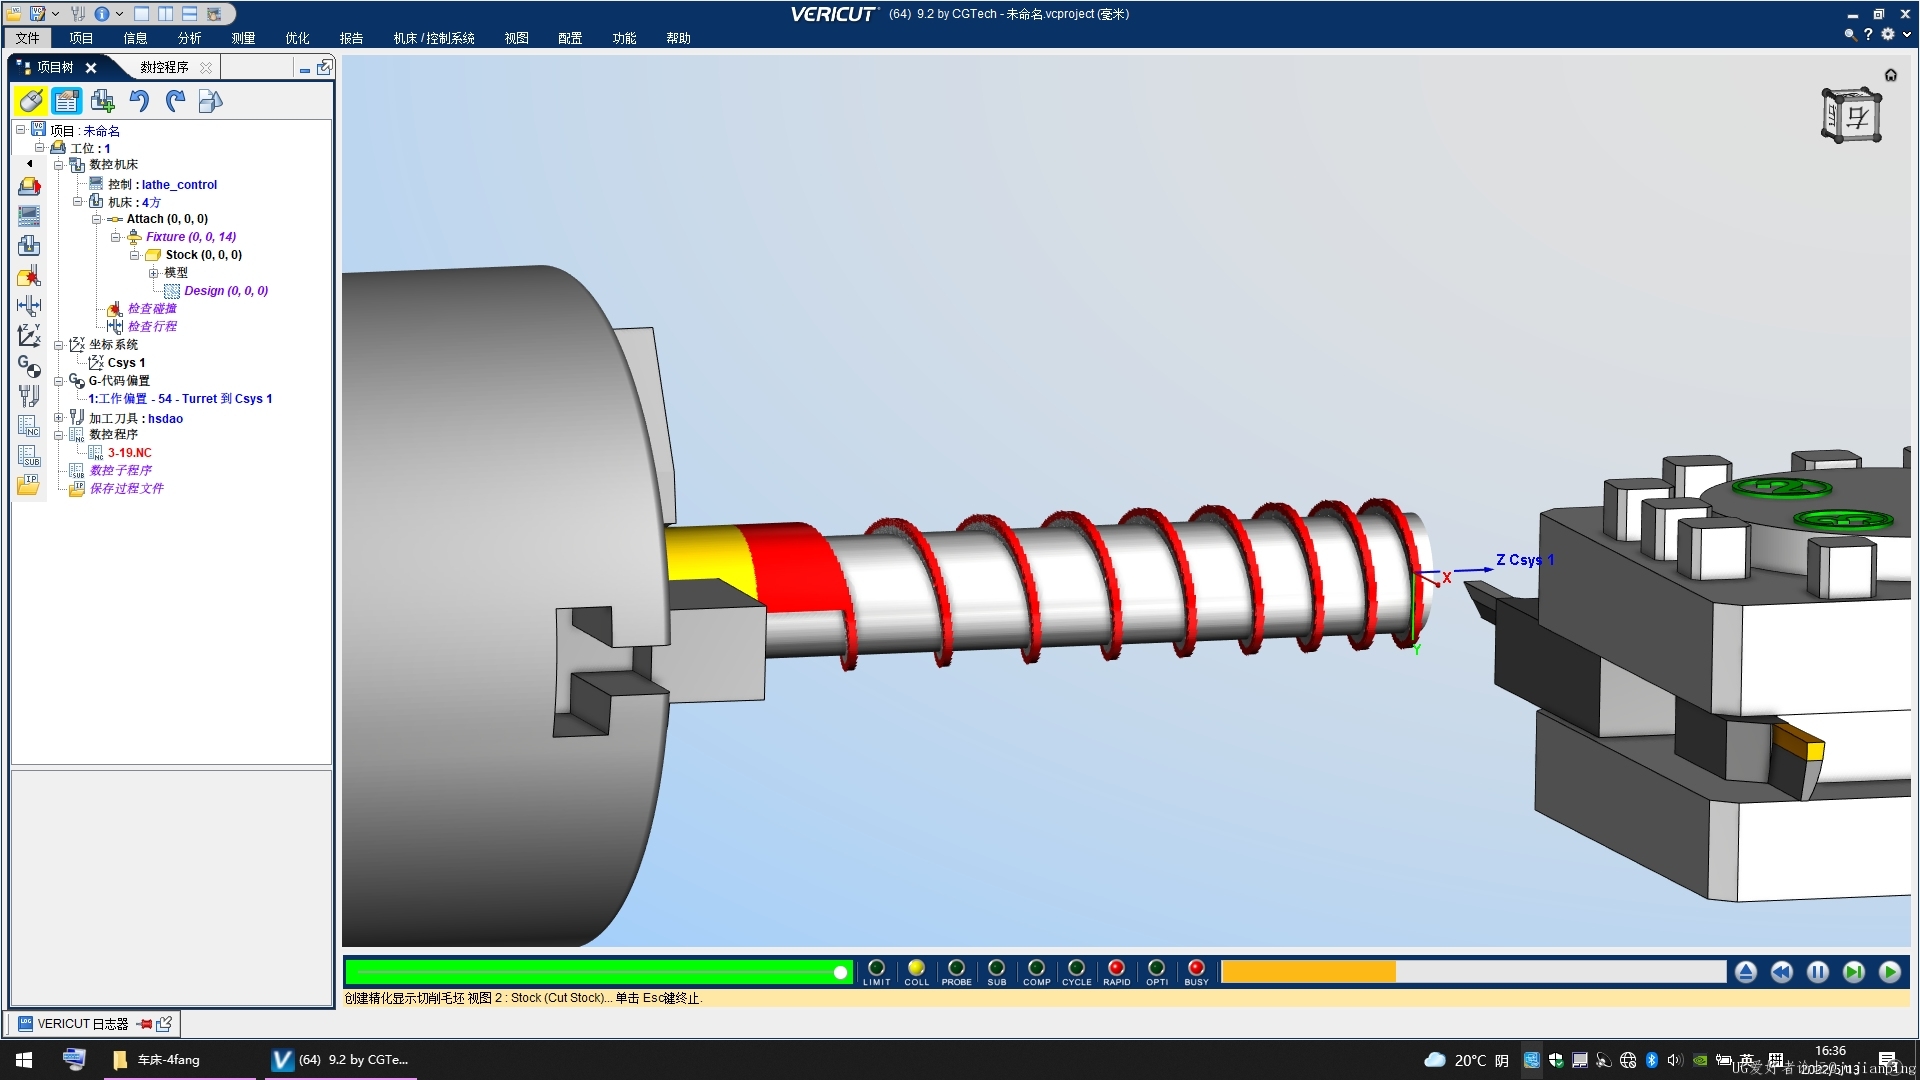The height and width of the screenshot is (1080, 1920).
Task: Expand the 加工刀具 : hsdao node
Action: (x=59, y=418)
